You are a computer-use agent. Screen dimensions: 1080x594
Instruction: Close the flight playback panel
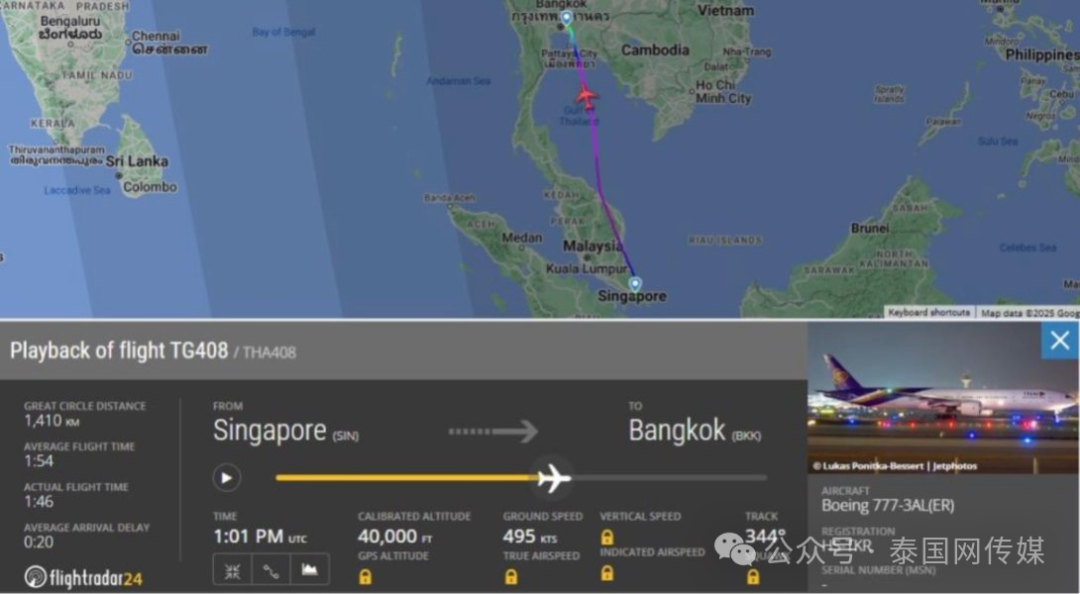click(1059, 340)
